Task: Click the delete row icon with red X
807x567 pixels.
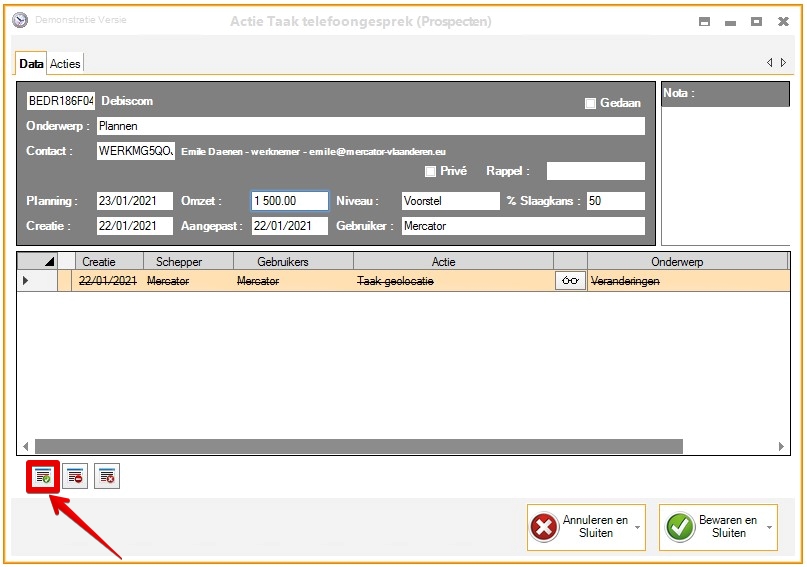Action: (x=107, y=477)
